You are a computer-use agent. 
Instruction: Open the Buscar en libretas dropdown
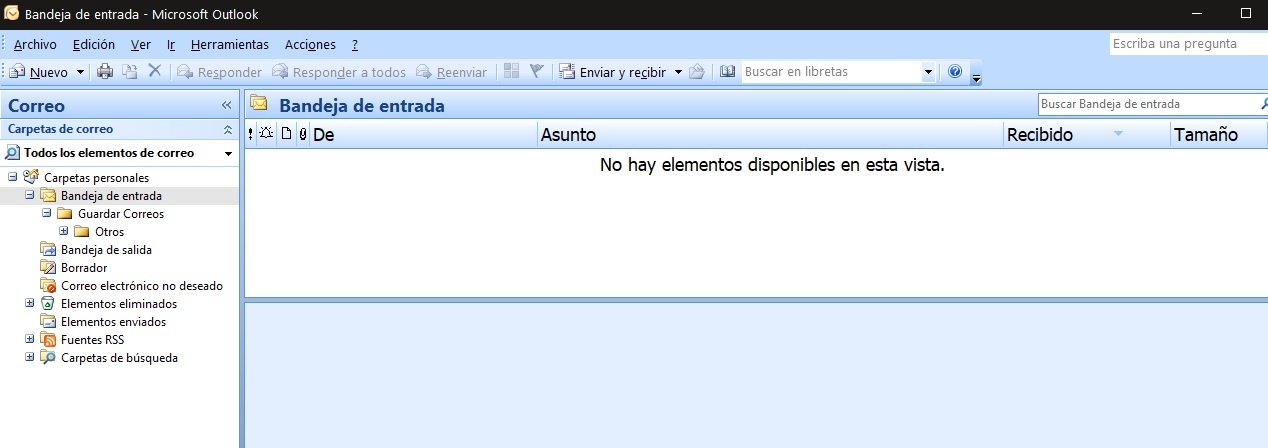[928, 72]
